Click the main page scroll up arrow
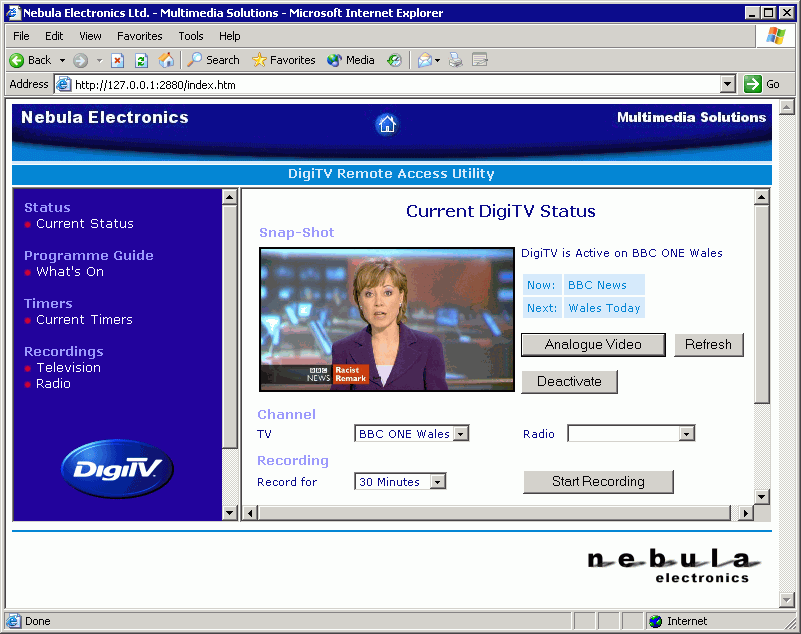The height and width of the screenshot is (634, 801). click(x=787, y=107)
